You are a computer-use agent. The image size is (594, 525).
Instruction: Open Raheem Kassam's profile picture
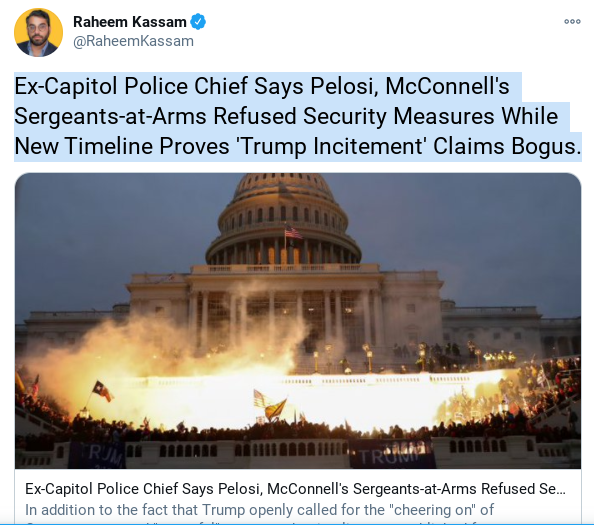tap(38, 33)
